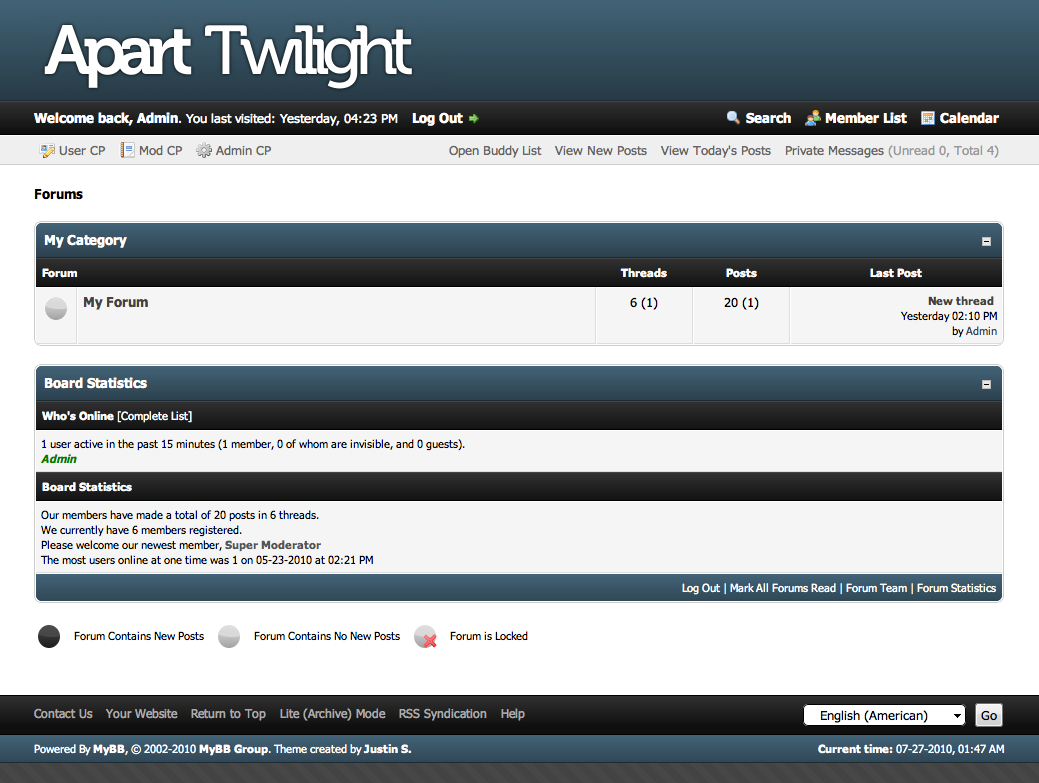Click Help in the footer

click(x=512, y=713)
